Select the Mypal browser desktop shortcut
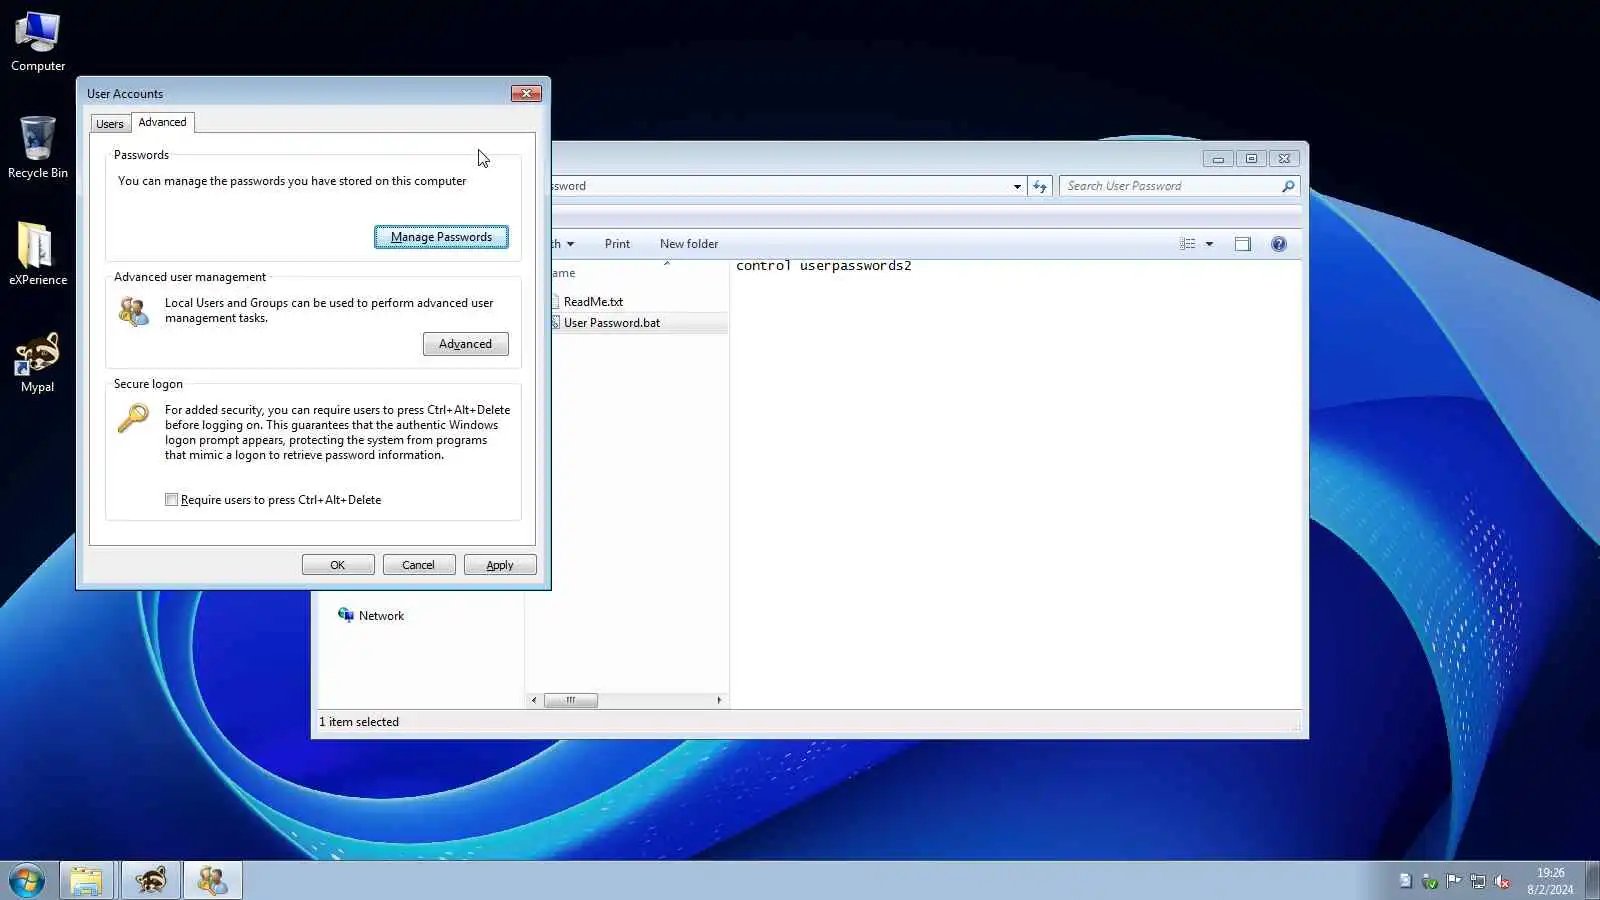Screen dimensions: 1600x900 38,362
